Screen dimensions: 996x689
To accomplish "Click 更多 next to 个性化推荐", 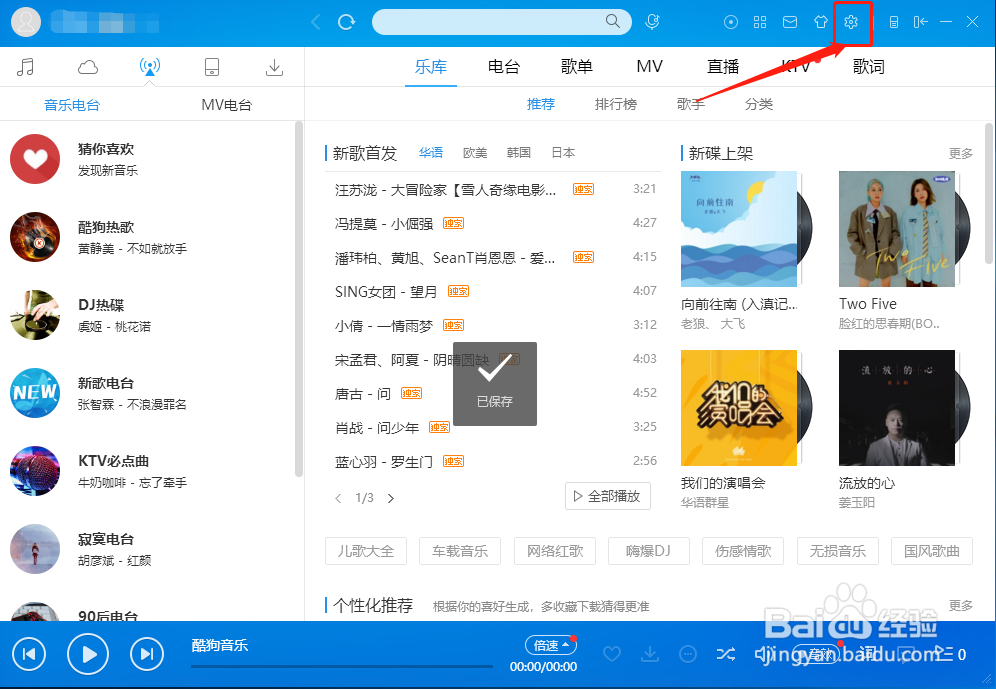I will 960,606.
